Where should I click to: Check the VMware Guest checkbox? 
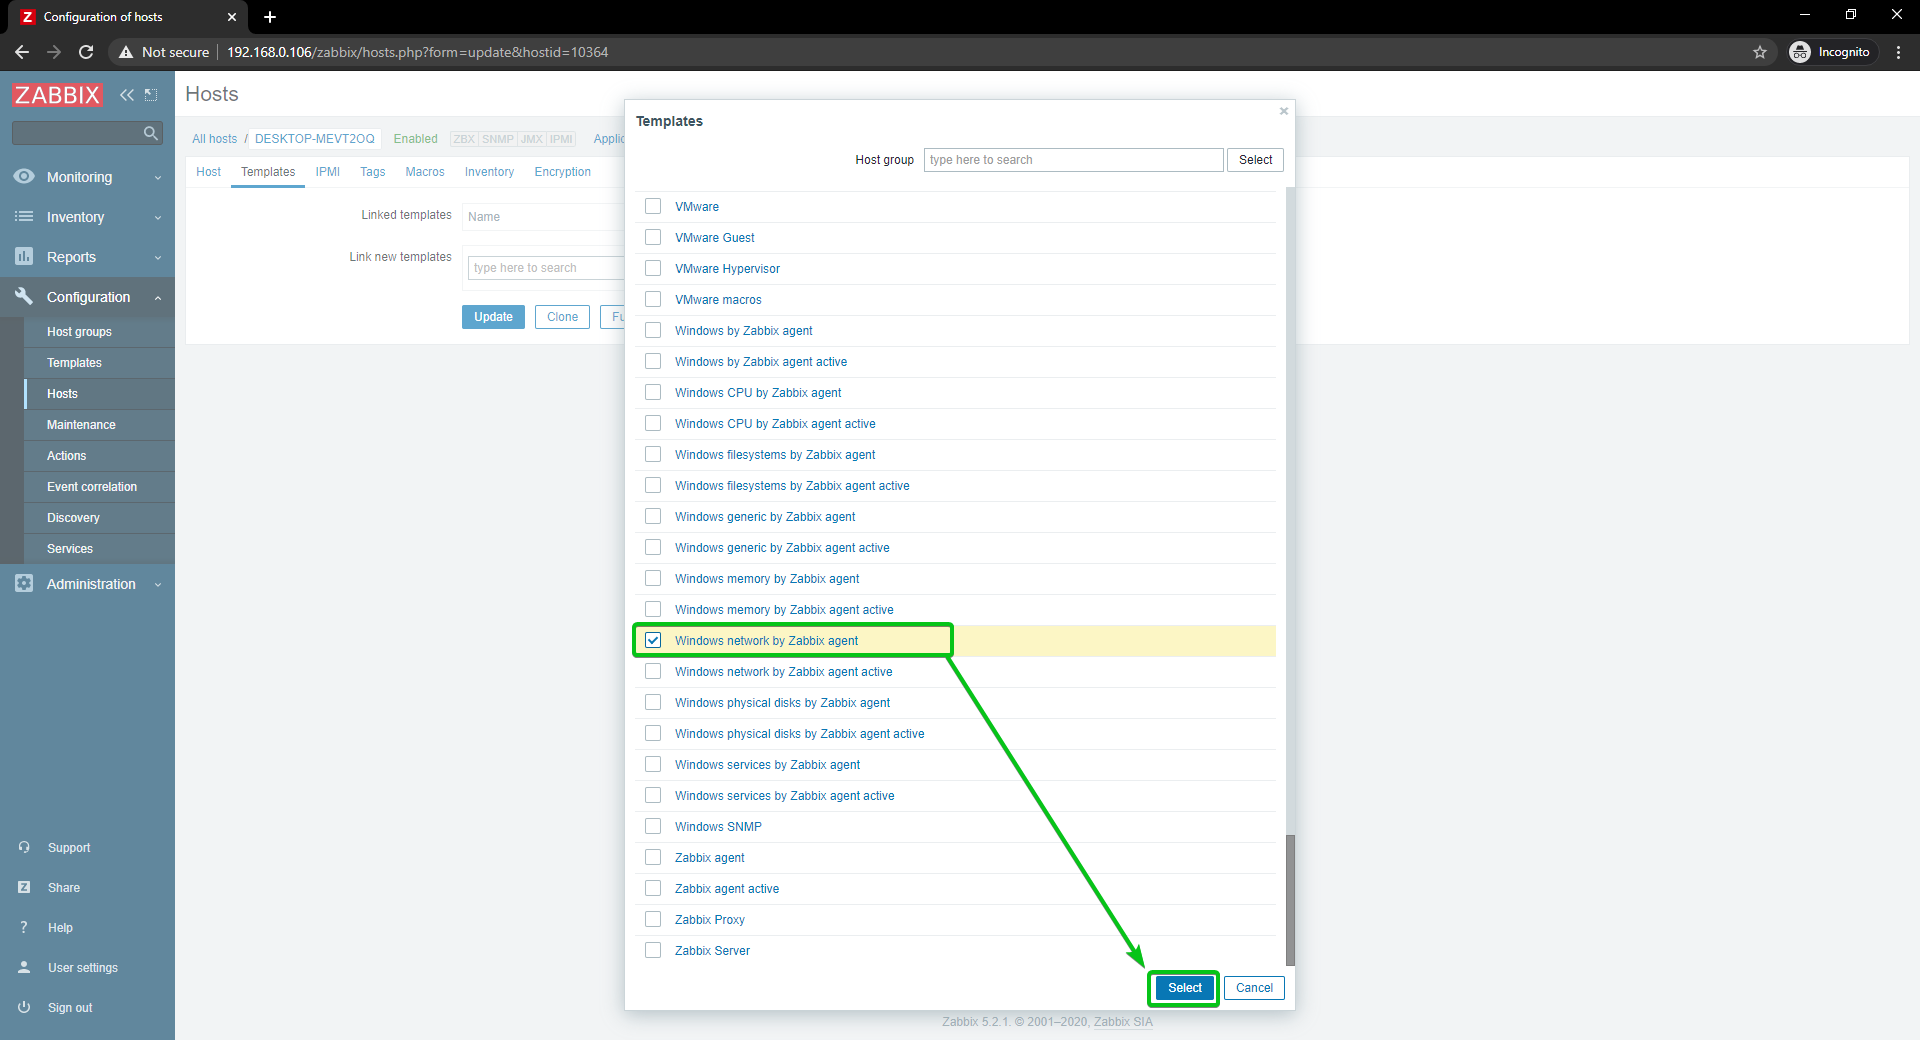(x=653, y=237)
